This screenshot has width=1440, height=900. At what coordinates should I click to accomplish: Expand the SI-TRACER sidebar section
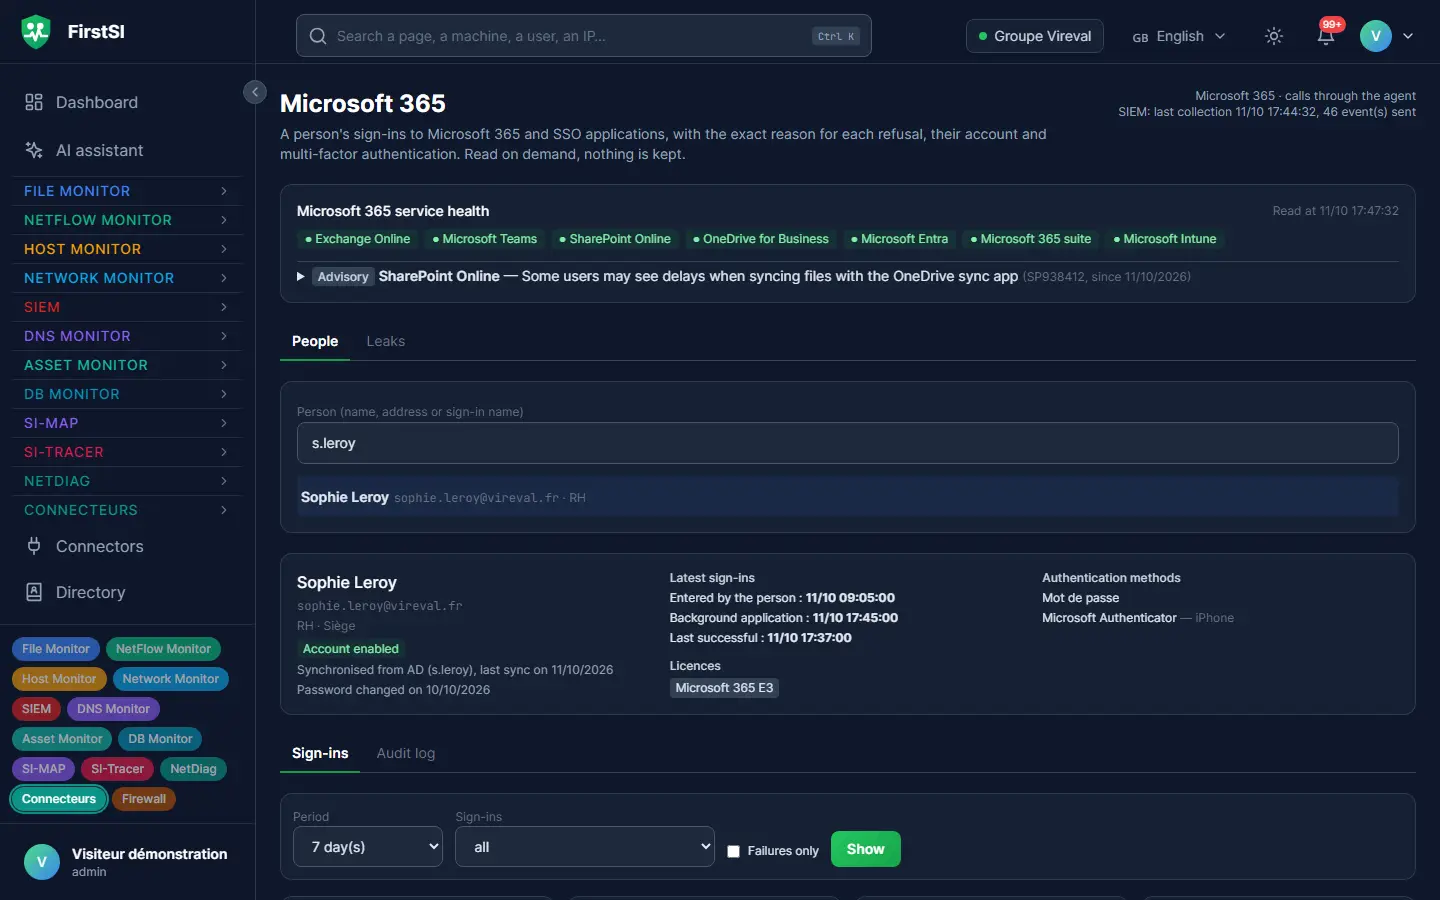[127, 452]
